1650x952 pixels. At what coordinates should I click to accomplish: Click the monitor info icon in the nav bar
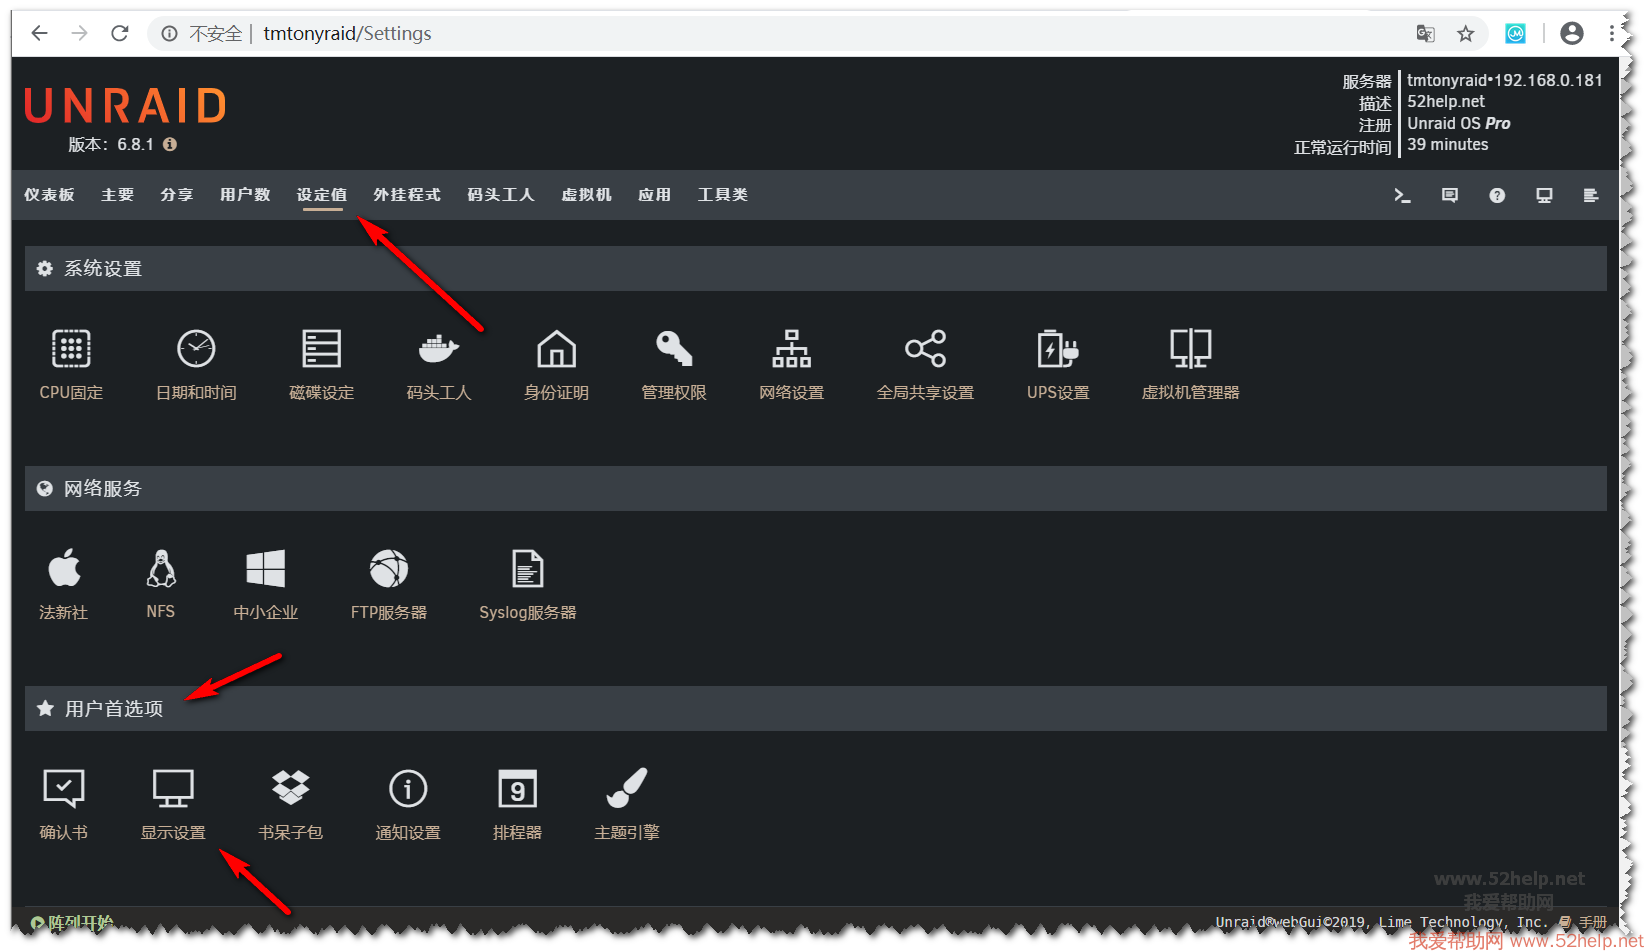[x=1544, y=195]
